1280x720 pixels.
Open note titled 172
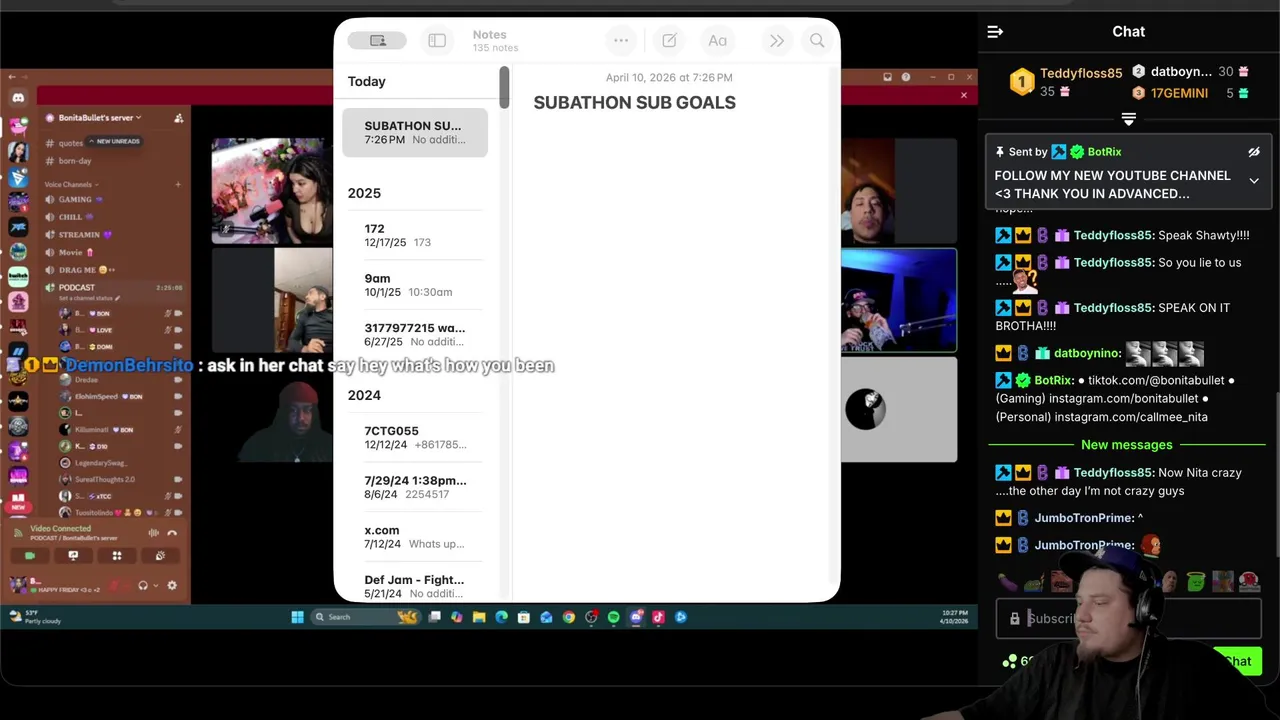coord(415,235)
